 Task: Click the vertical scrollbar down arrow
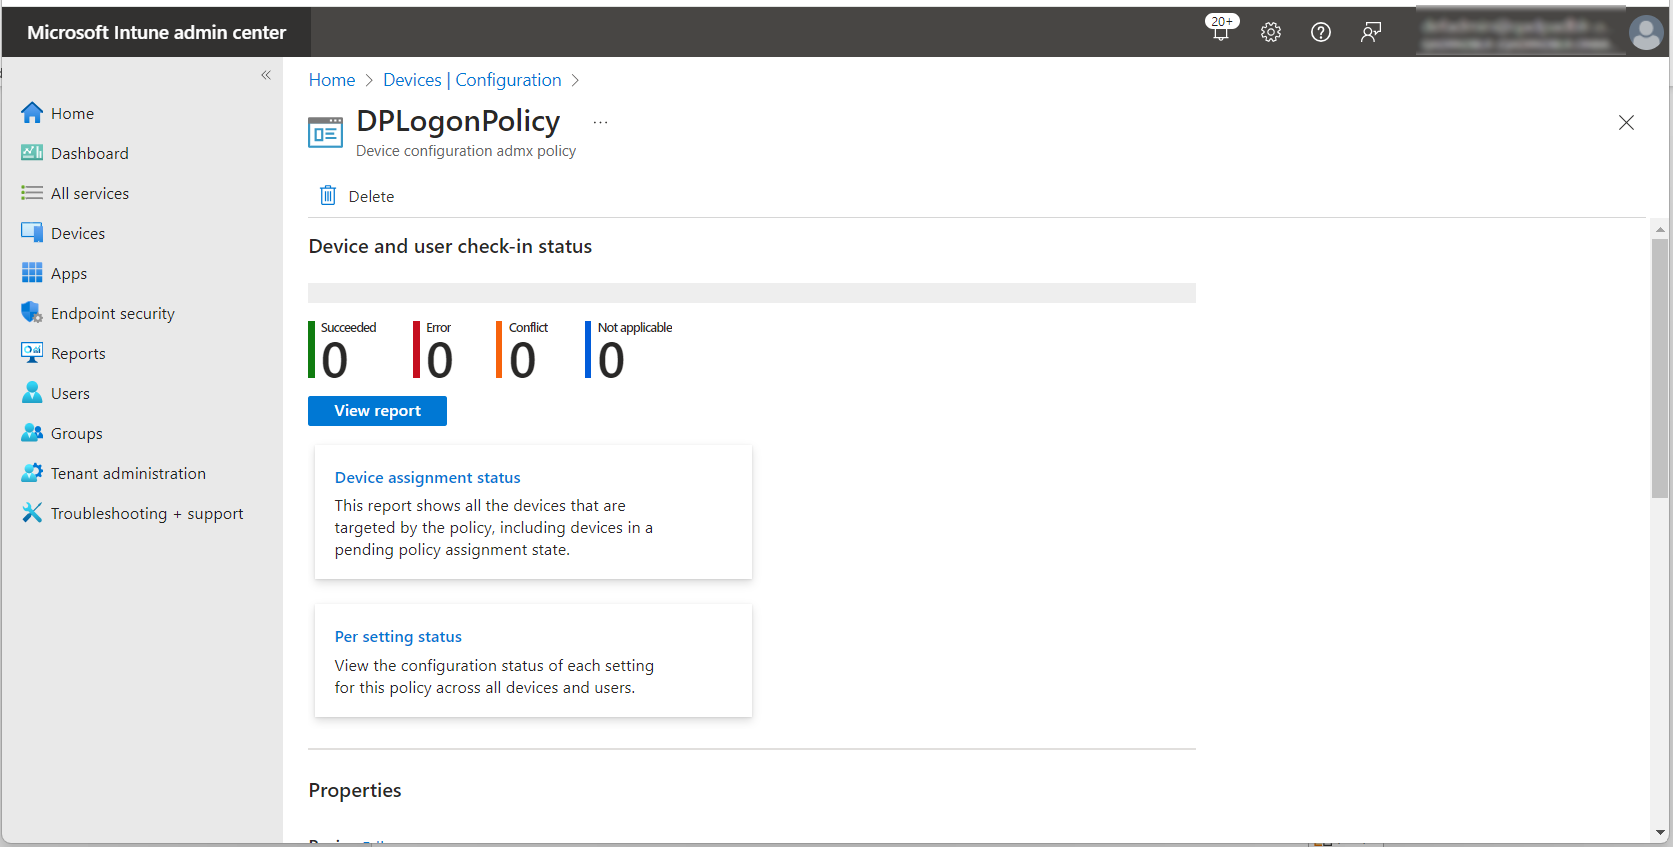click(1660, 832)
